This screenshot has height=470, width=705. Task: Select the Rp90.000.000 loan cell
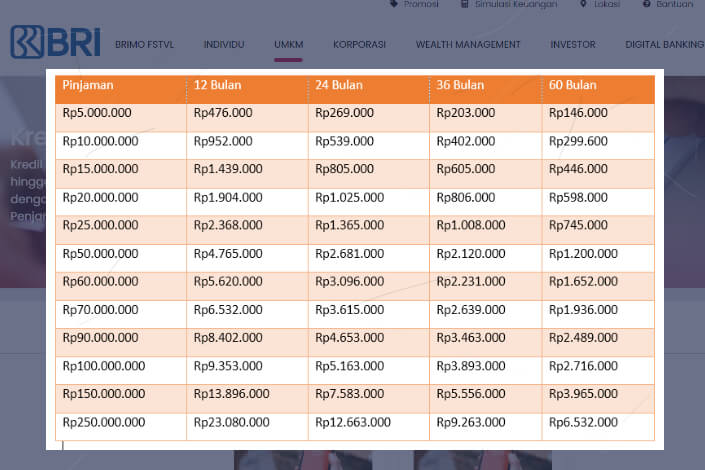[x=121, y=342]
